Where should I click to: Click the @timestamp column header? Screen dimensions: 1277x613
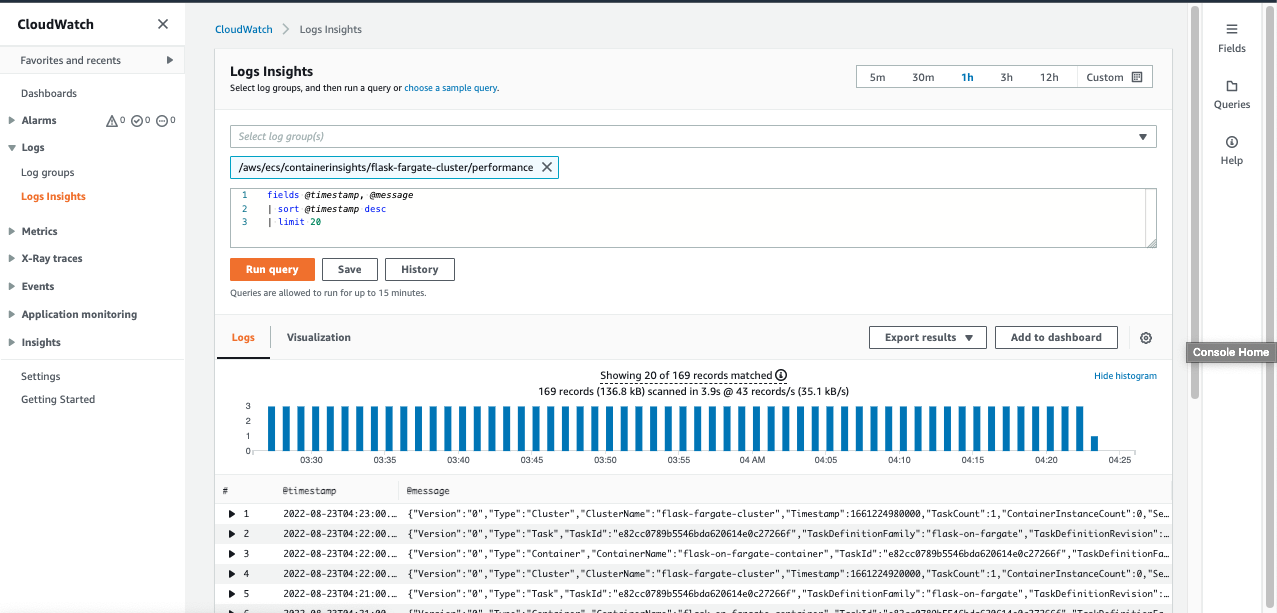pyautogui.click(x=309, y=491)
